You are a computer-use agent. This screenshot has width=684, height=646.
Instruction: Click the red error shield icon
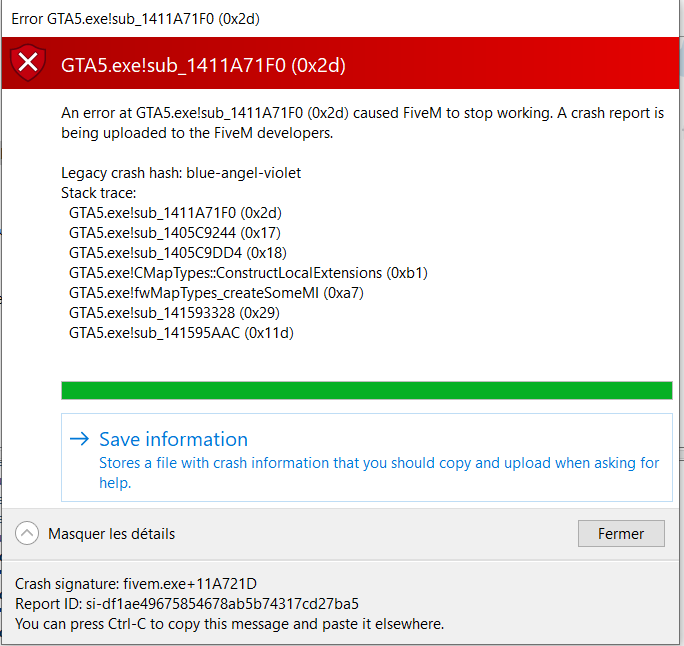(x=28, y=62)
